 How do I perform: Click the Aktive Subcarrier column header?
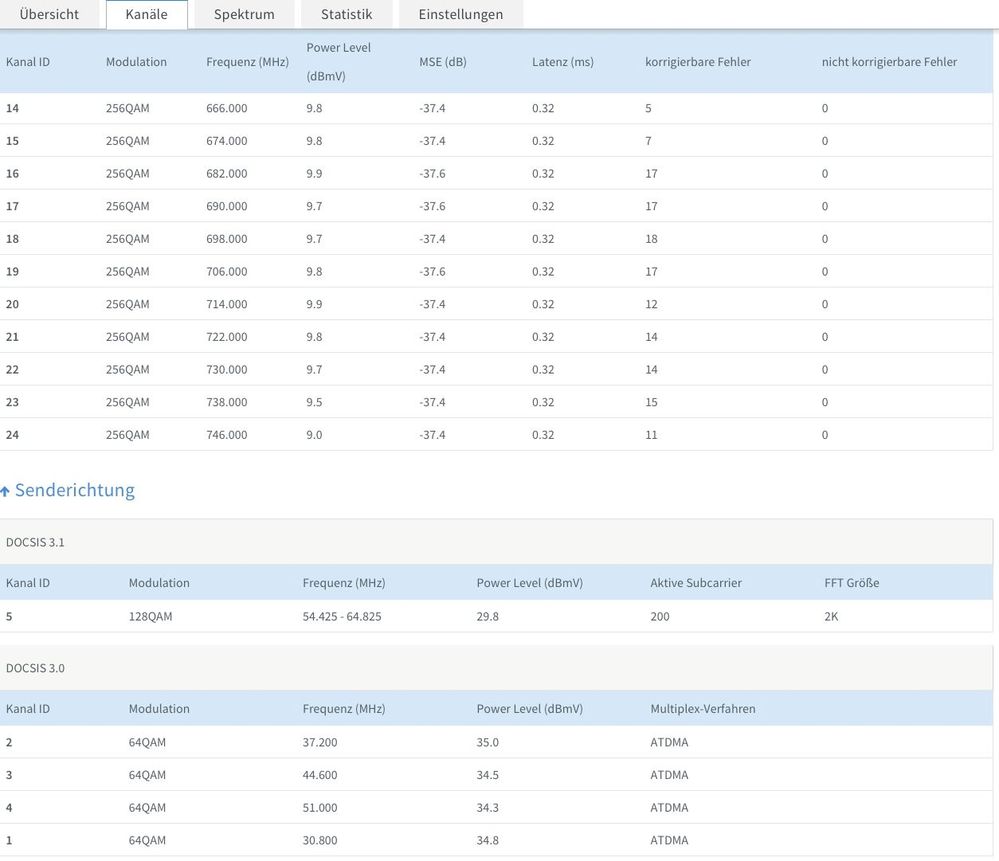click(695, 583)
